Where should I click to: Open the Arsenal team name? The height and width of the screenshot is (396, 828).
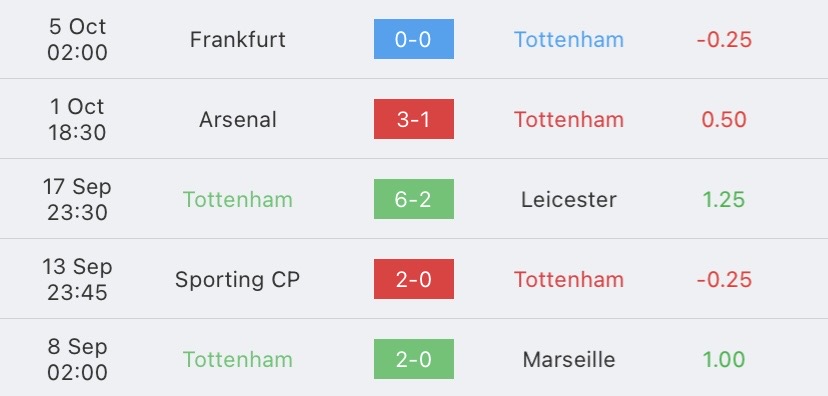[x=238, y=120]
